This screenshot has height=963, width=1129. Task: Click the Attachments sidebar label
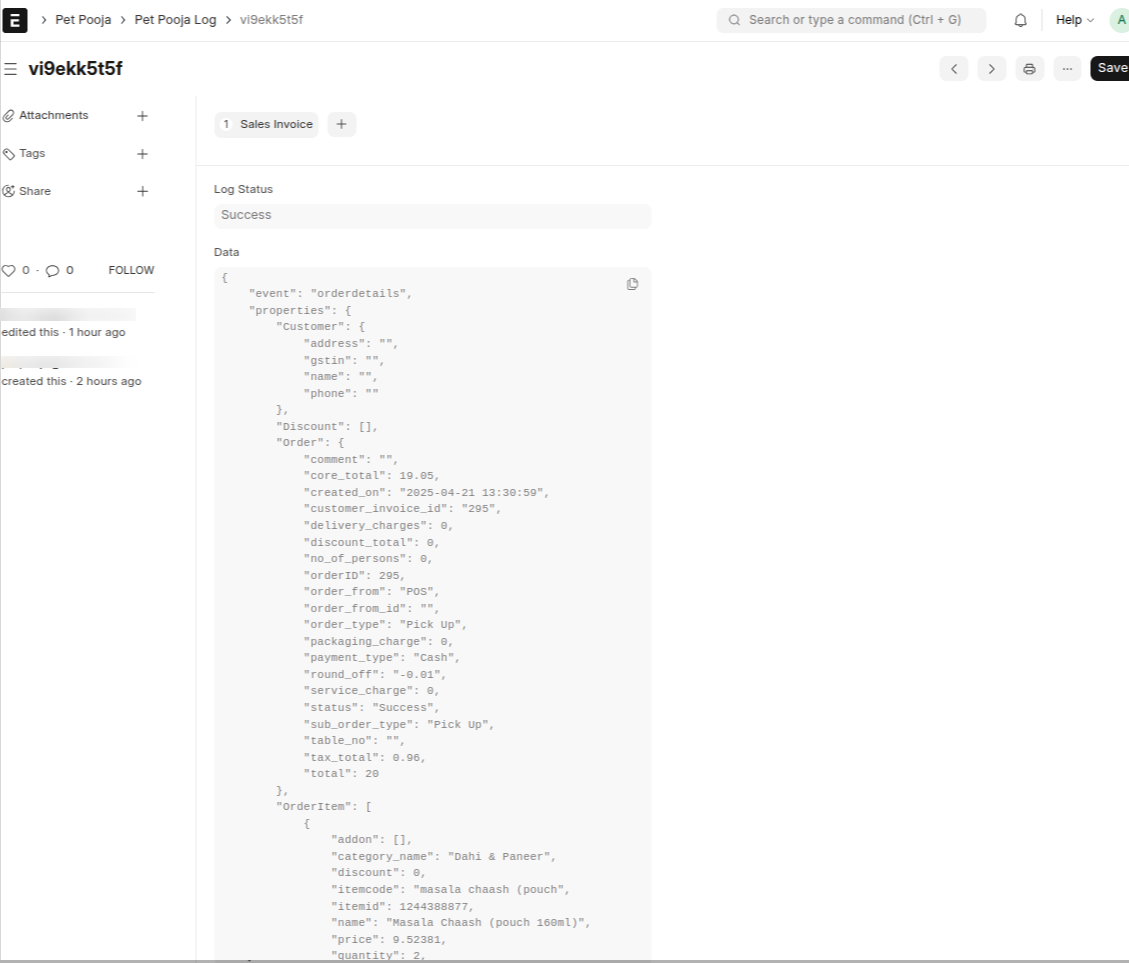point(53,115)
